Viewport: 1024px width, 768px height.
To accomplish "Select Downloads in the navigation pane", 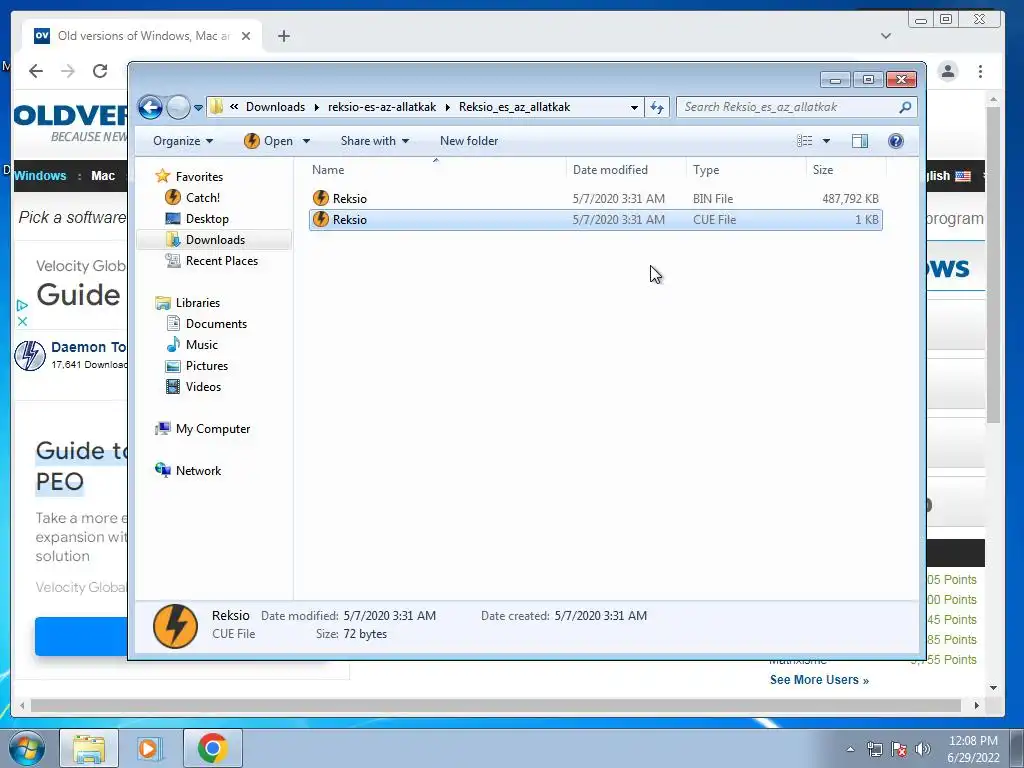I will [x=215, y=240].
